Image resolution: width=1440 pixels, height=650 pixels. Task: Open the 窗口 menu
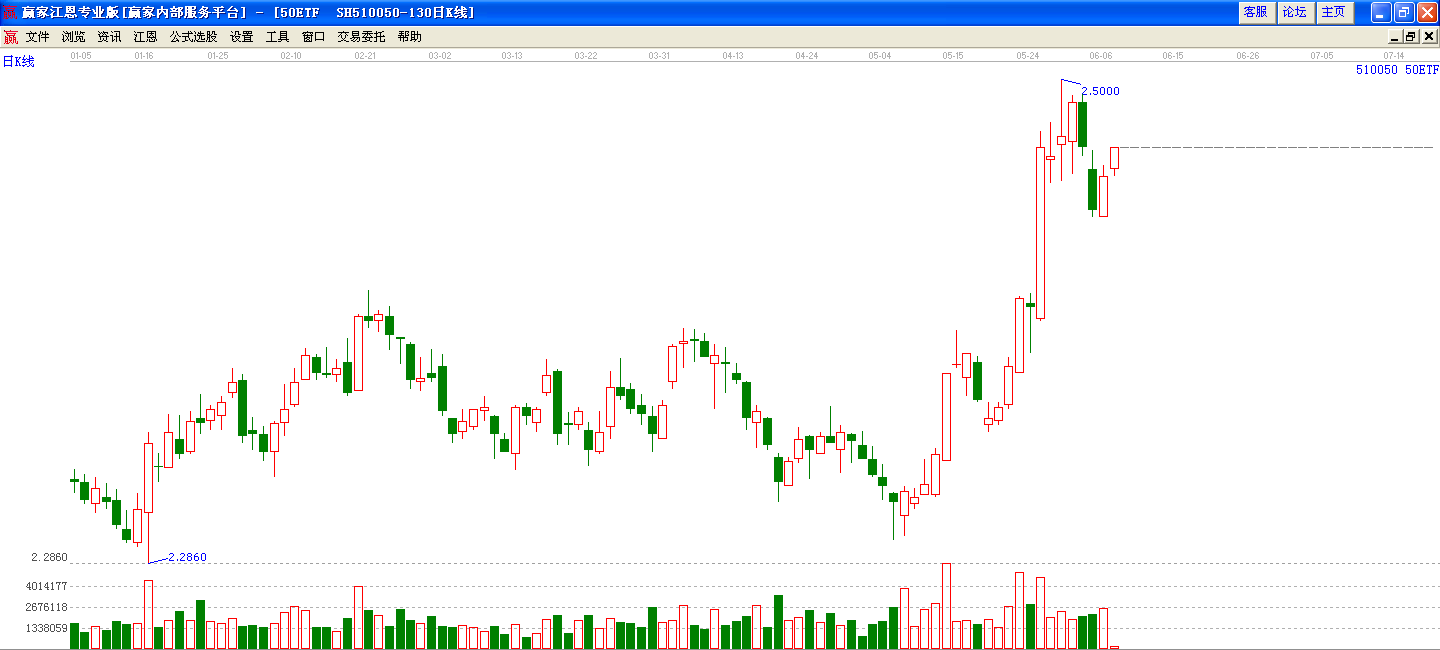(314, 37)
